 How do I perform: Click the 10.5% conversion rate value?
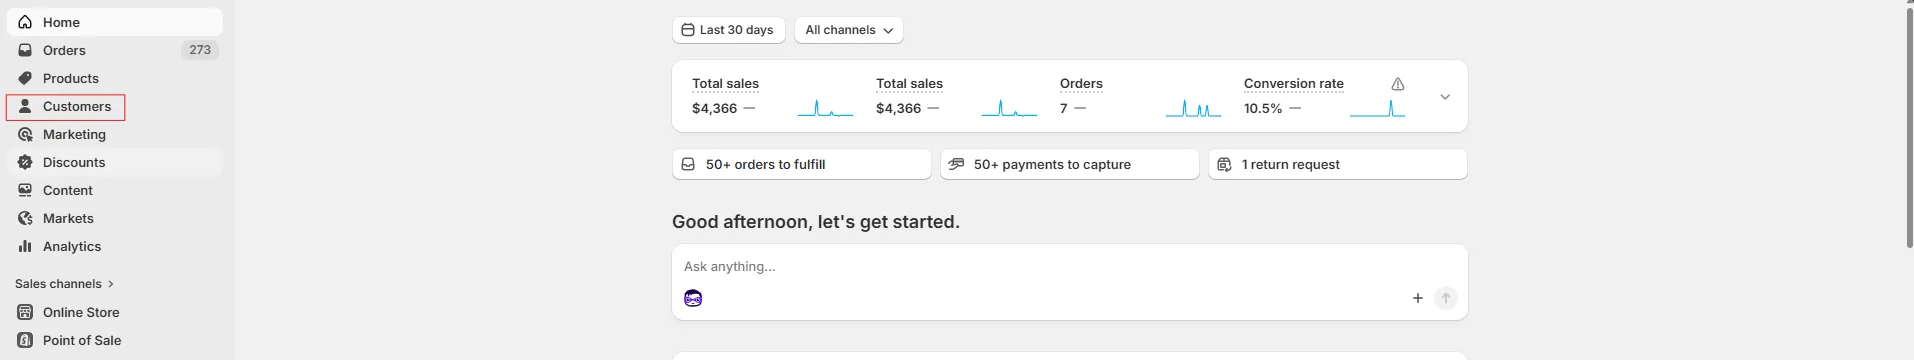pyautogui.click(x=1263, y=108)
